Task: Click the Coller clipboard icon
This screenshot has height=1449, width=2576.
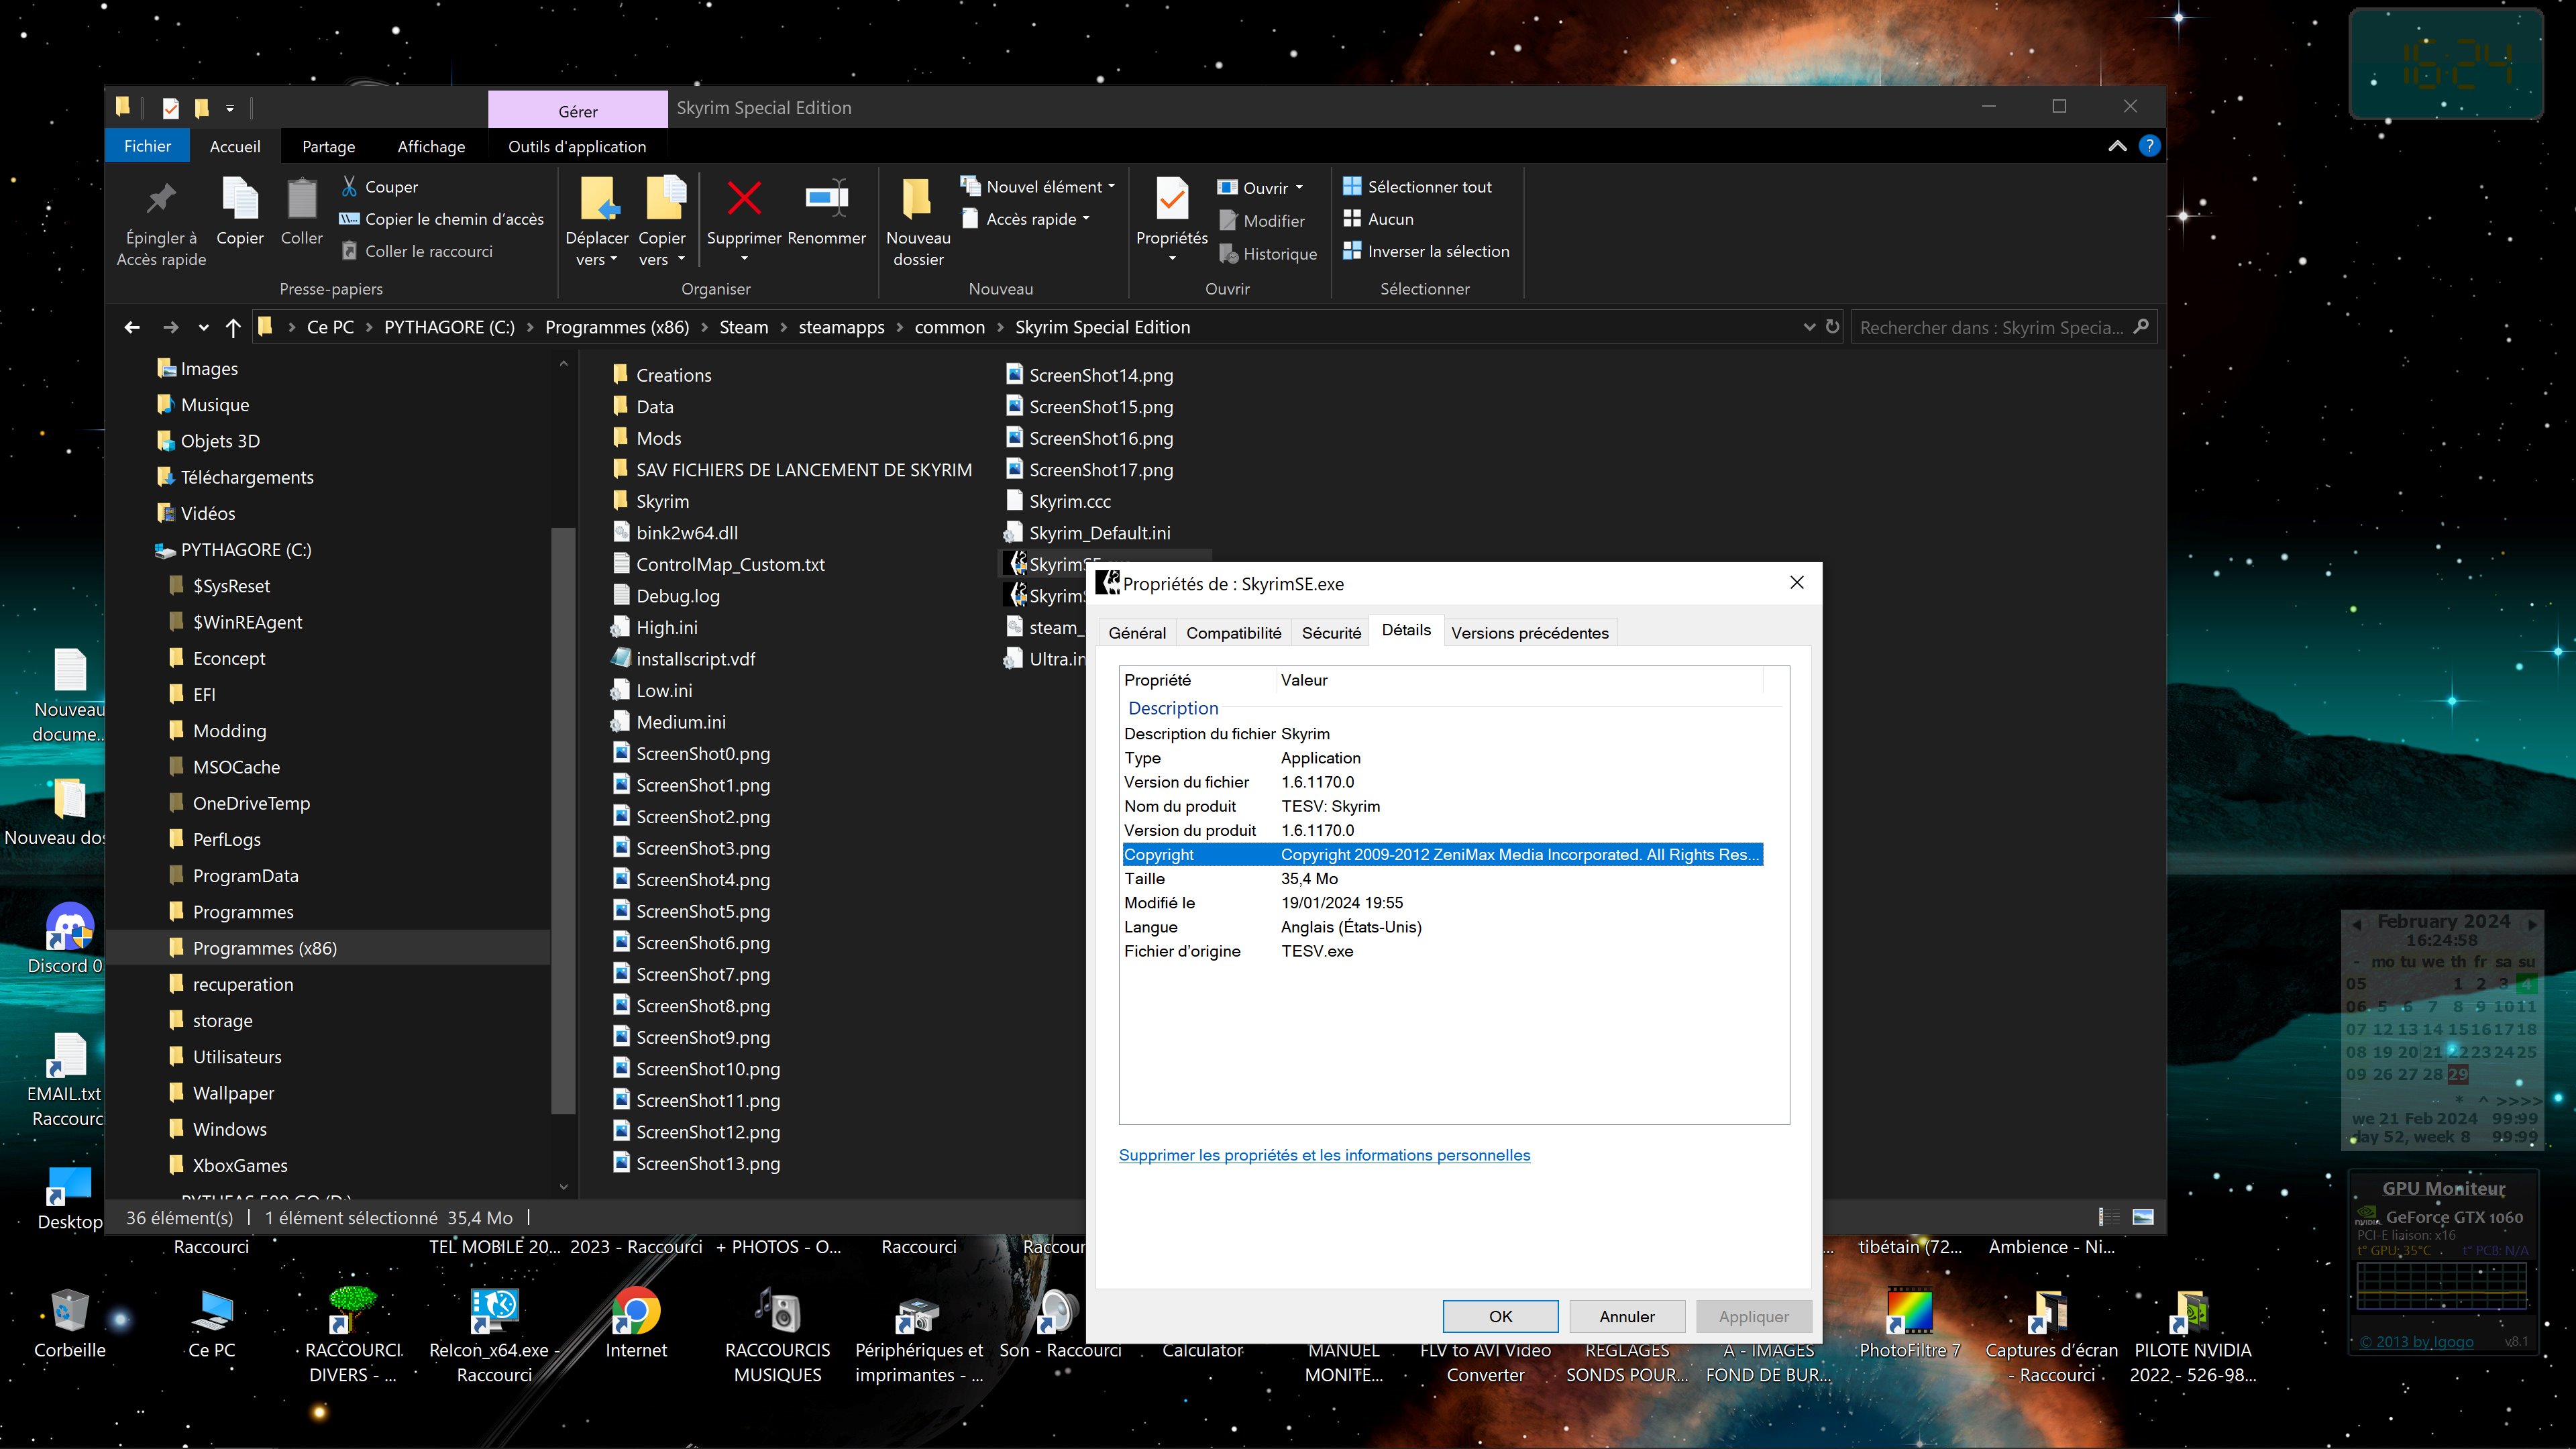Action: coord(302,198)
